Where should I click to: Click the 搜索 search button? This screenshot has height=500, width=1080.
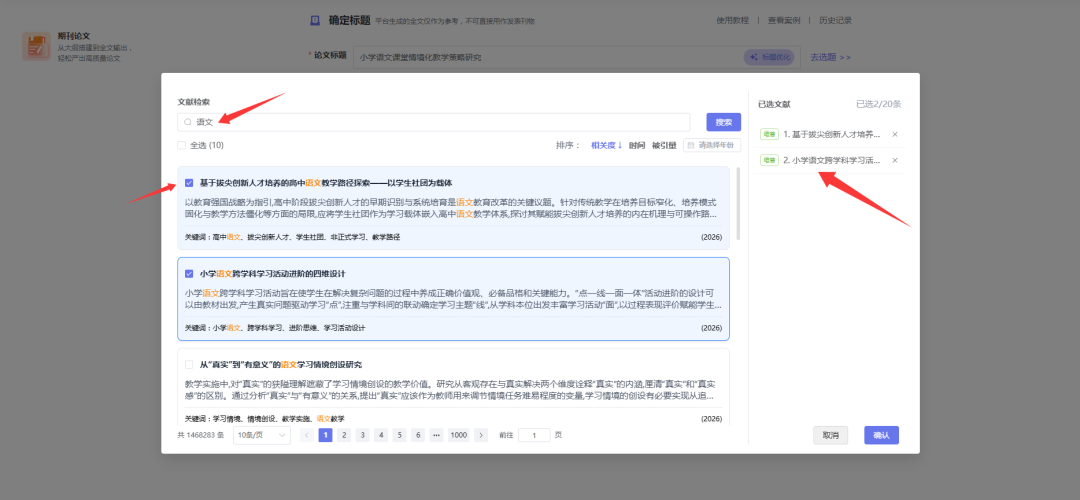723,122
